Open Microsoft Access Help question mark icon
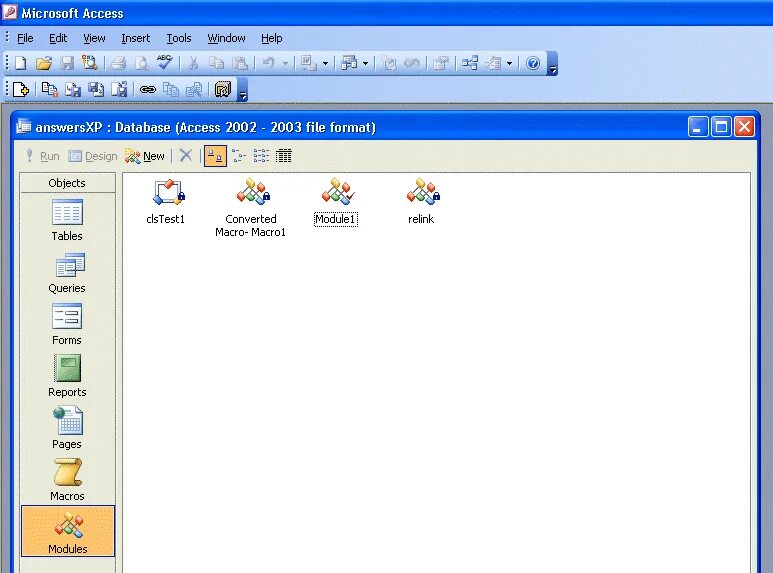This screenshot has width=773, height=573. 533,63
